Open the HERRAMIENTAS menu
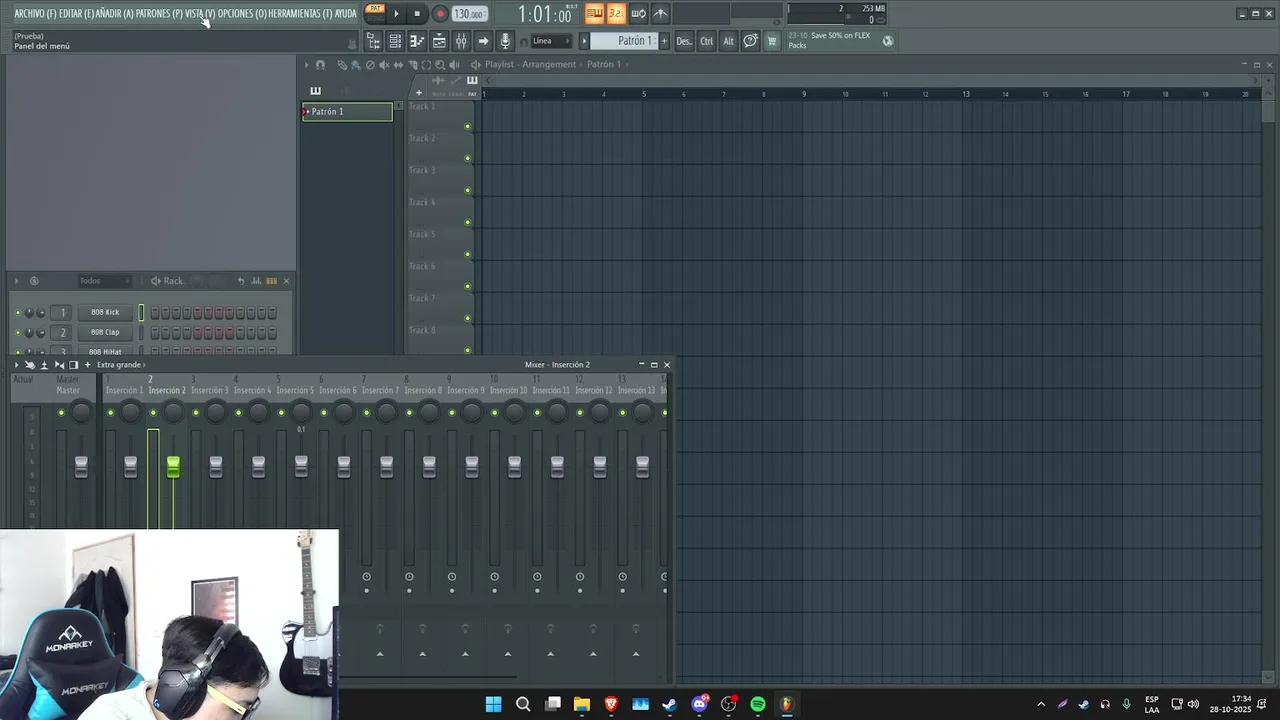1280x720 pixels. 300,14
